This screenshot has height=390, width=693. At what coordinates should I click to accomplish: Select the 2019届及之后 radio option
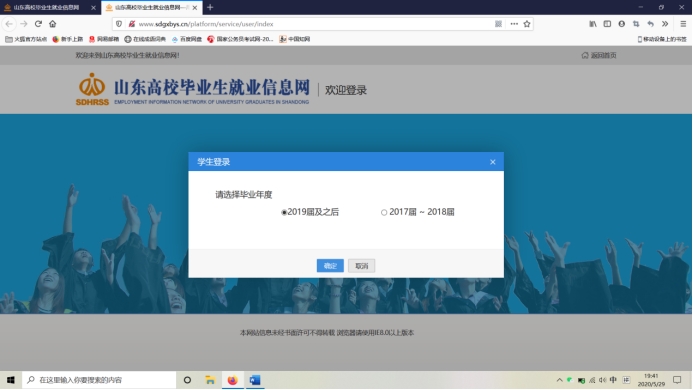tap(284, 213)
